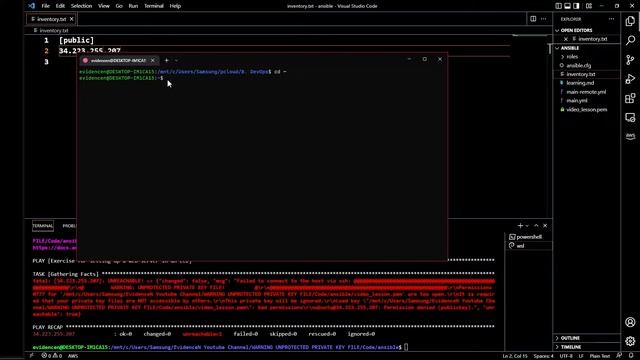Open editor More Actions ellipsis
Image resolution: width=640 pixels, height=360 pixels.
(x=544, y=19)
